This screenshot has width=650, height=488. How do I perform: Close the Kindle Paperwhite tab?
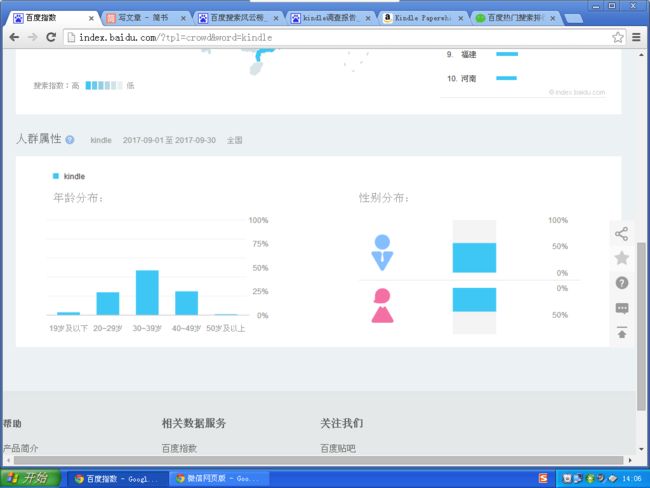coord(461,18)
